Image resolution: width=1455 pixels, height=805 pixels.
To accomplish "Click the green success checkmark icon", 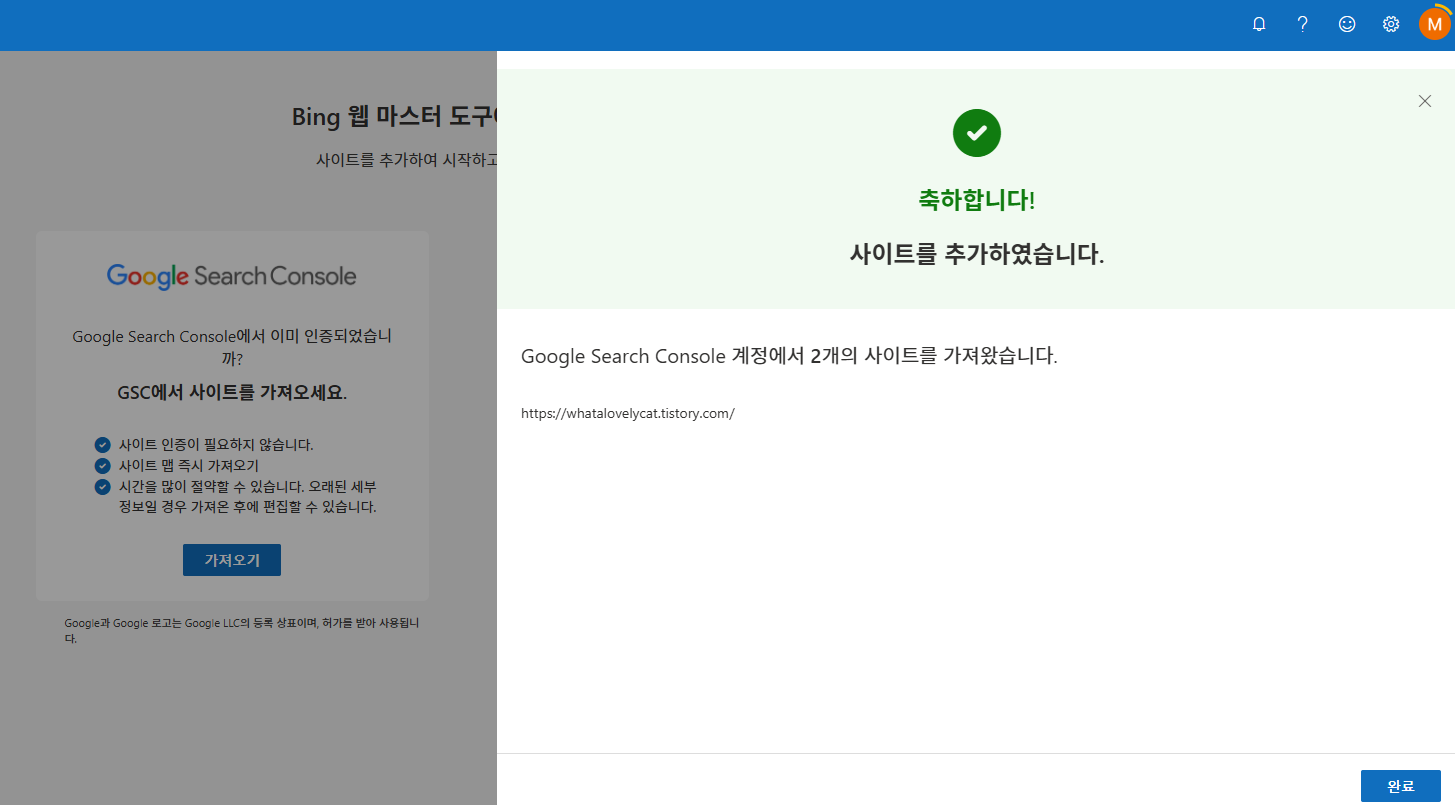I will [977, 132].
